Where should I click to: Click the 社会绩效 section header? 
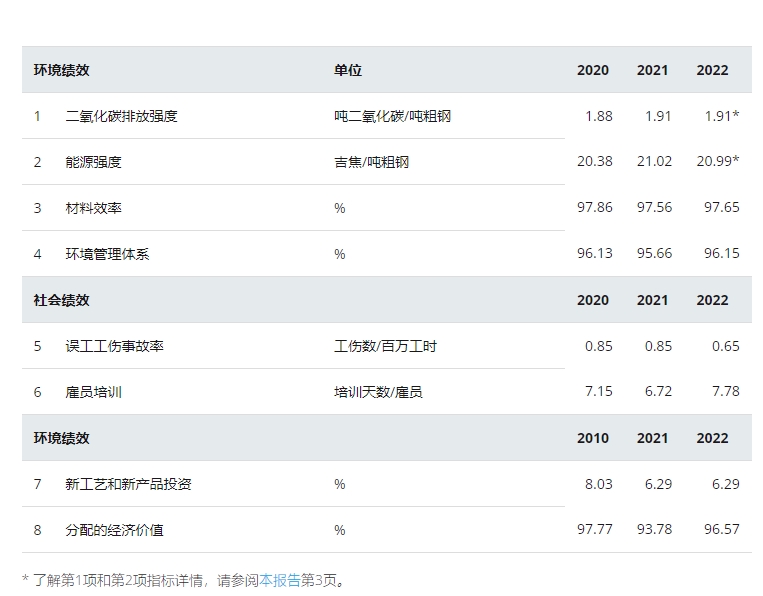coord(61,300)
